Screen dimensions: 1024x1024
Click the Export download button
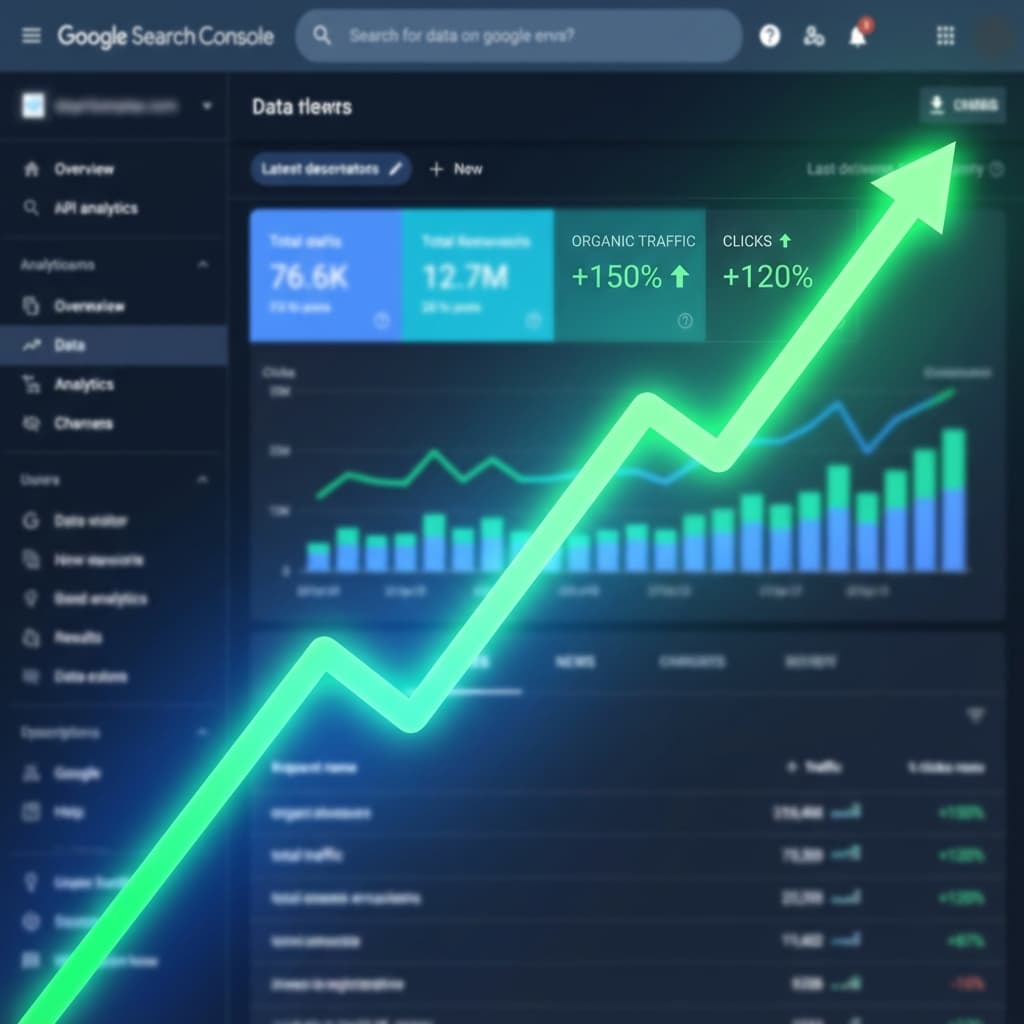click(x=962, y=105)
